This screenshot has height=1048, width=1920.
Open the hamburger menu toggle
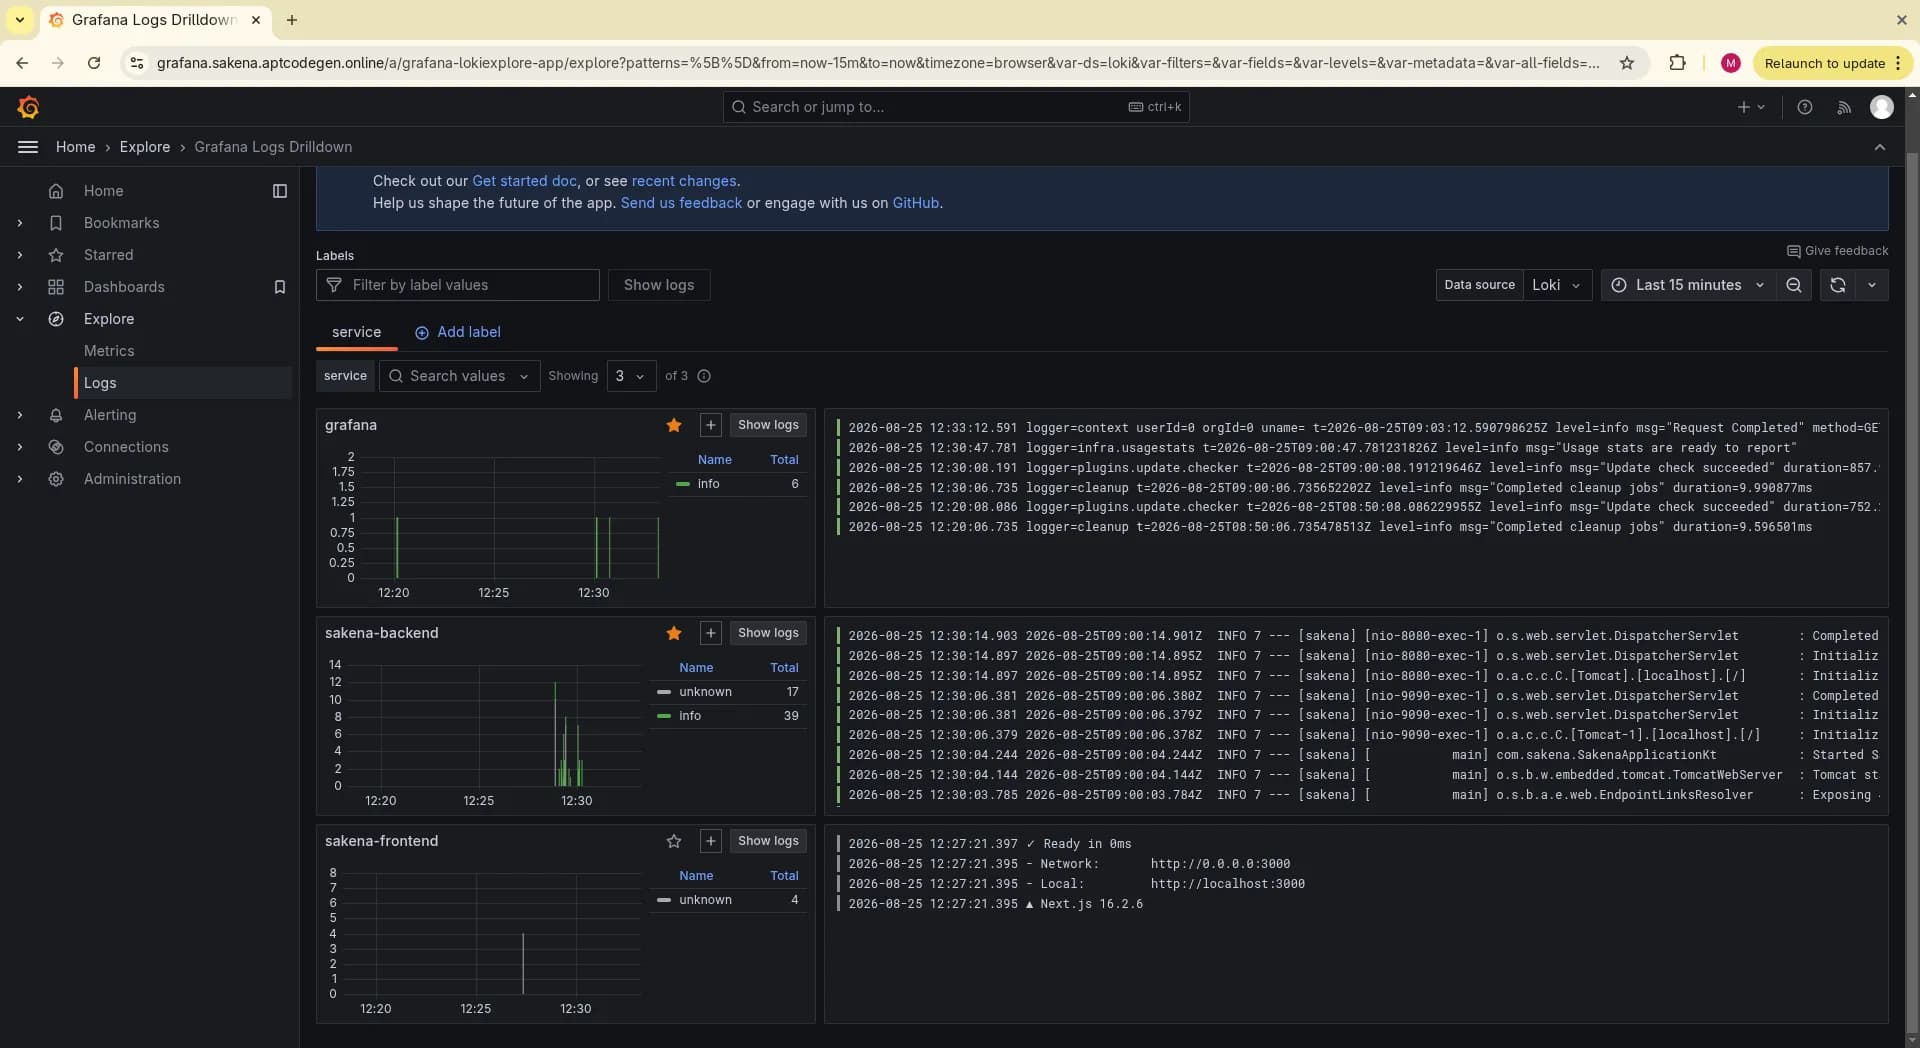point(28,147)
